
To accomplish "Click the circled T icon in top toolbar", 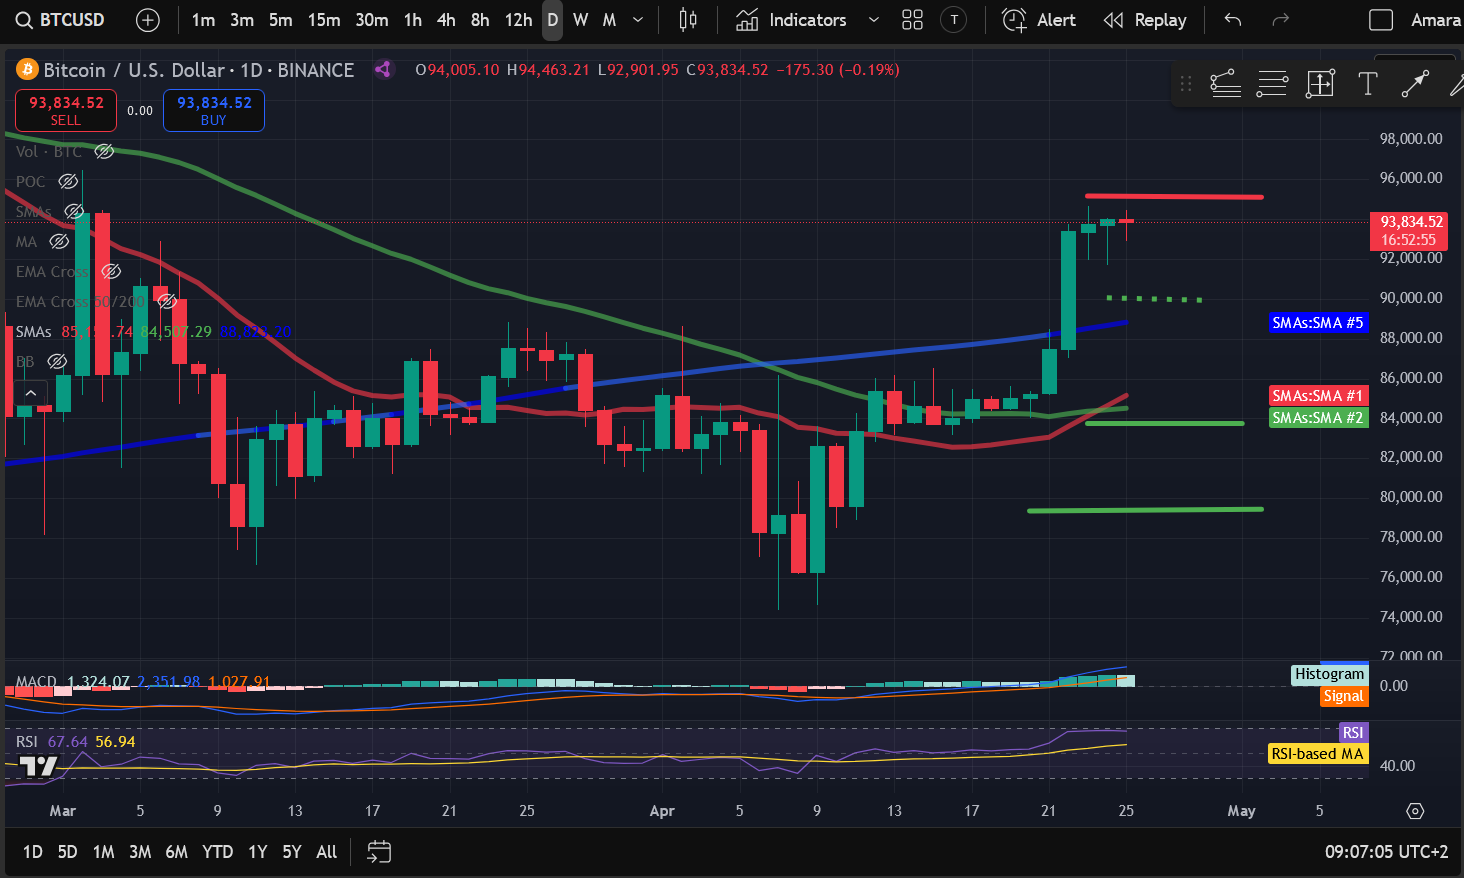I will (954, 20).
